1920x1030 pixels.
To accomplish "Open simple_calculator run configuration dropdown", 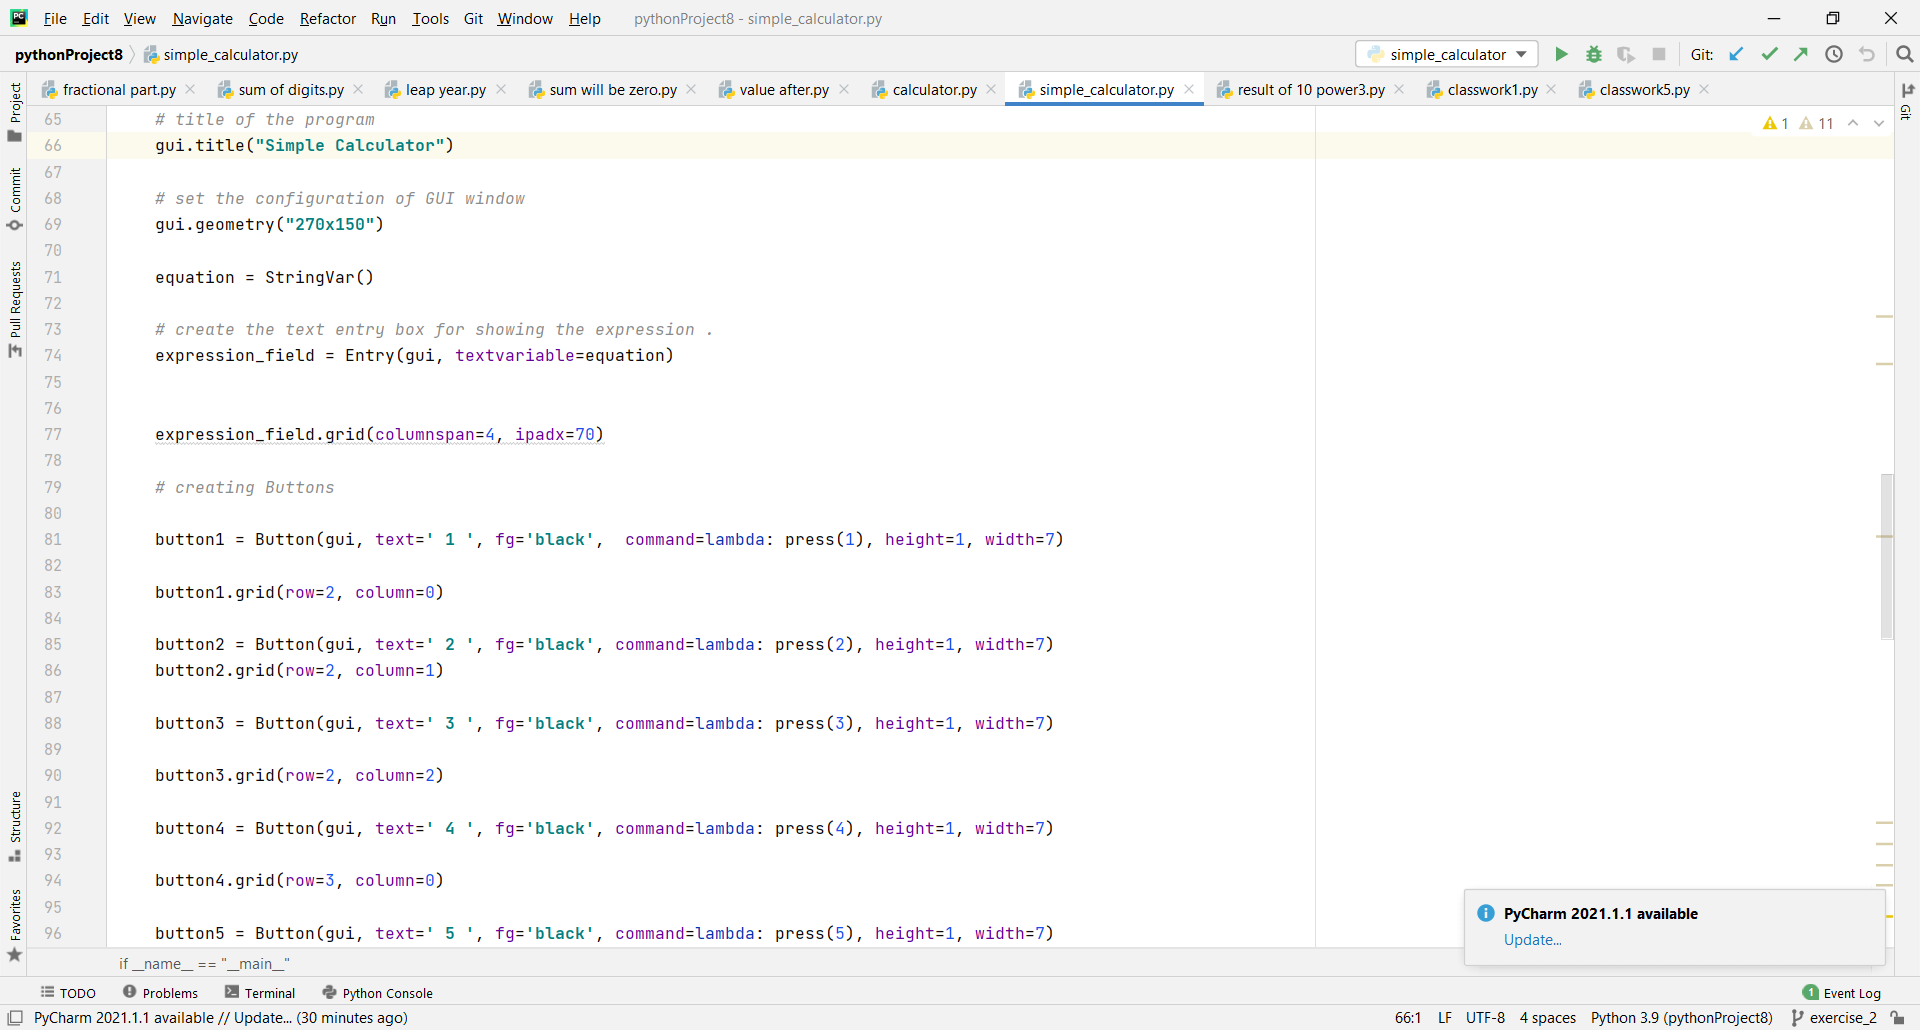I will 1447,54.
